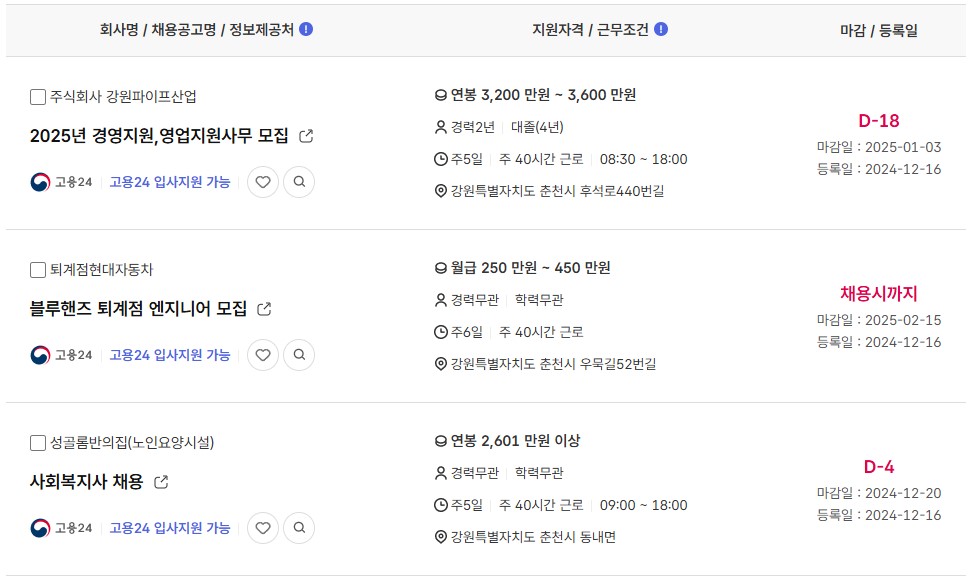
Task: Click the heart icon for 강원파이프산업 posting
Action: [x=263, y=182]
